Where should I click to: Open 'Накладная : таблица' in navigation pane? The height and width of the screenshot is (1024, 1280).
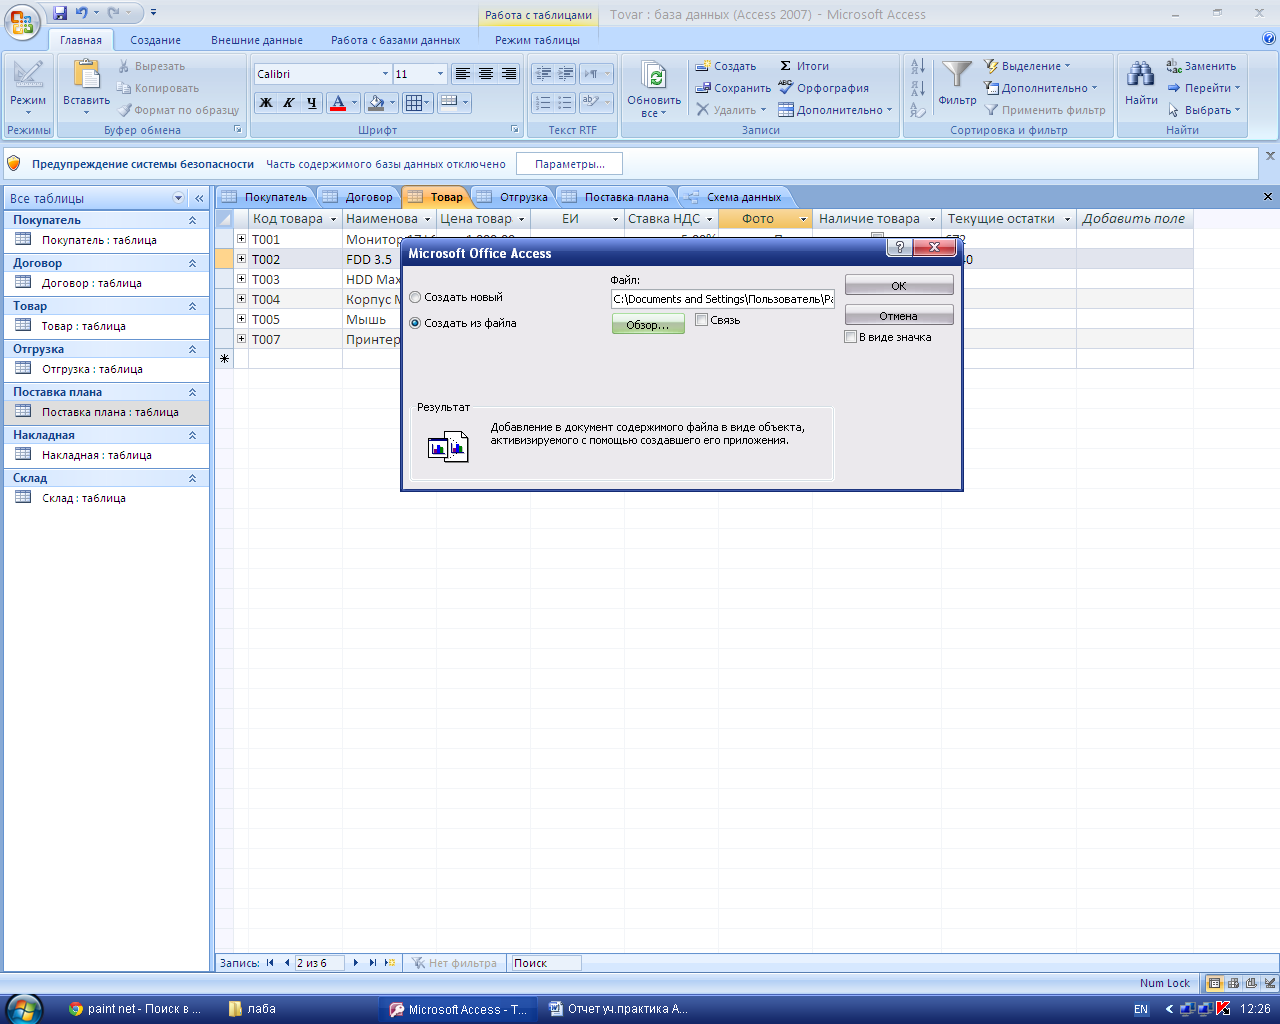[x=96, y=455]
